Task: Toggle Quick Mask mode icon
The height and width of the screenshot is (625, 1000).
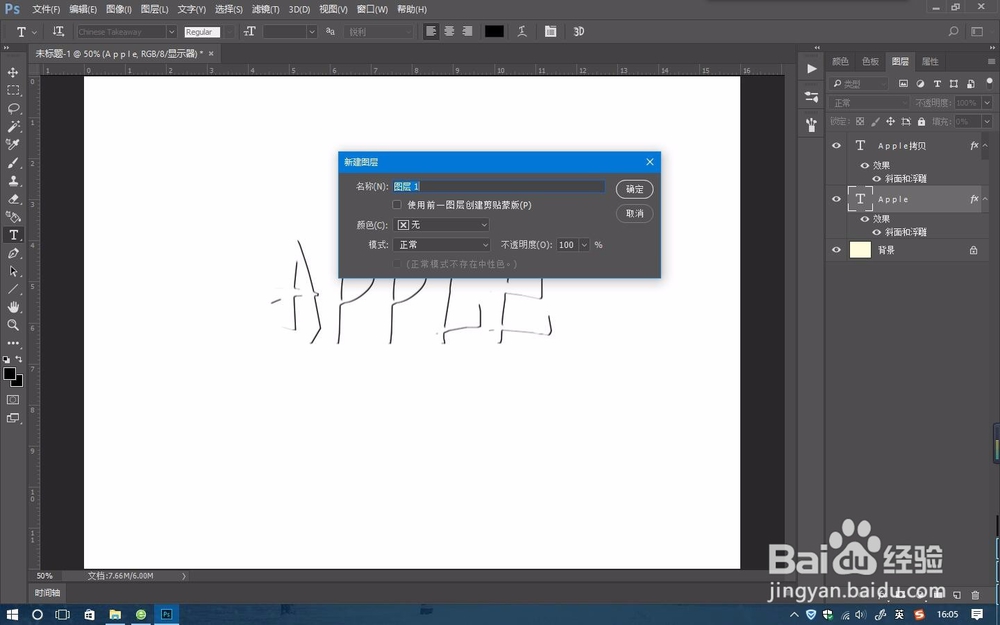Action: coord(13,400)
